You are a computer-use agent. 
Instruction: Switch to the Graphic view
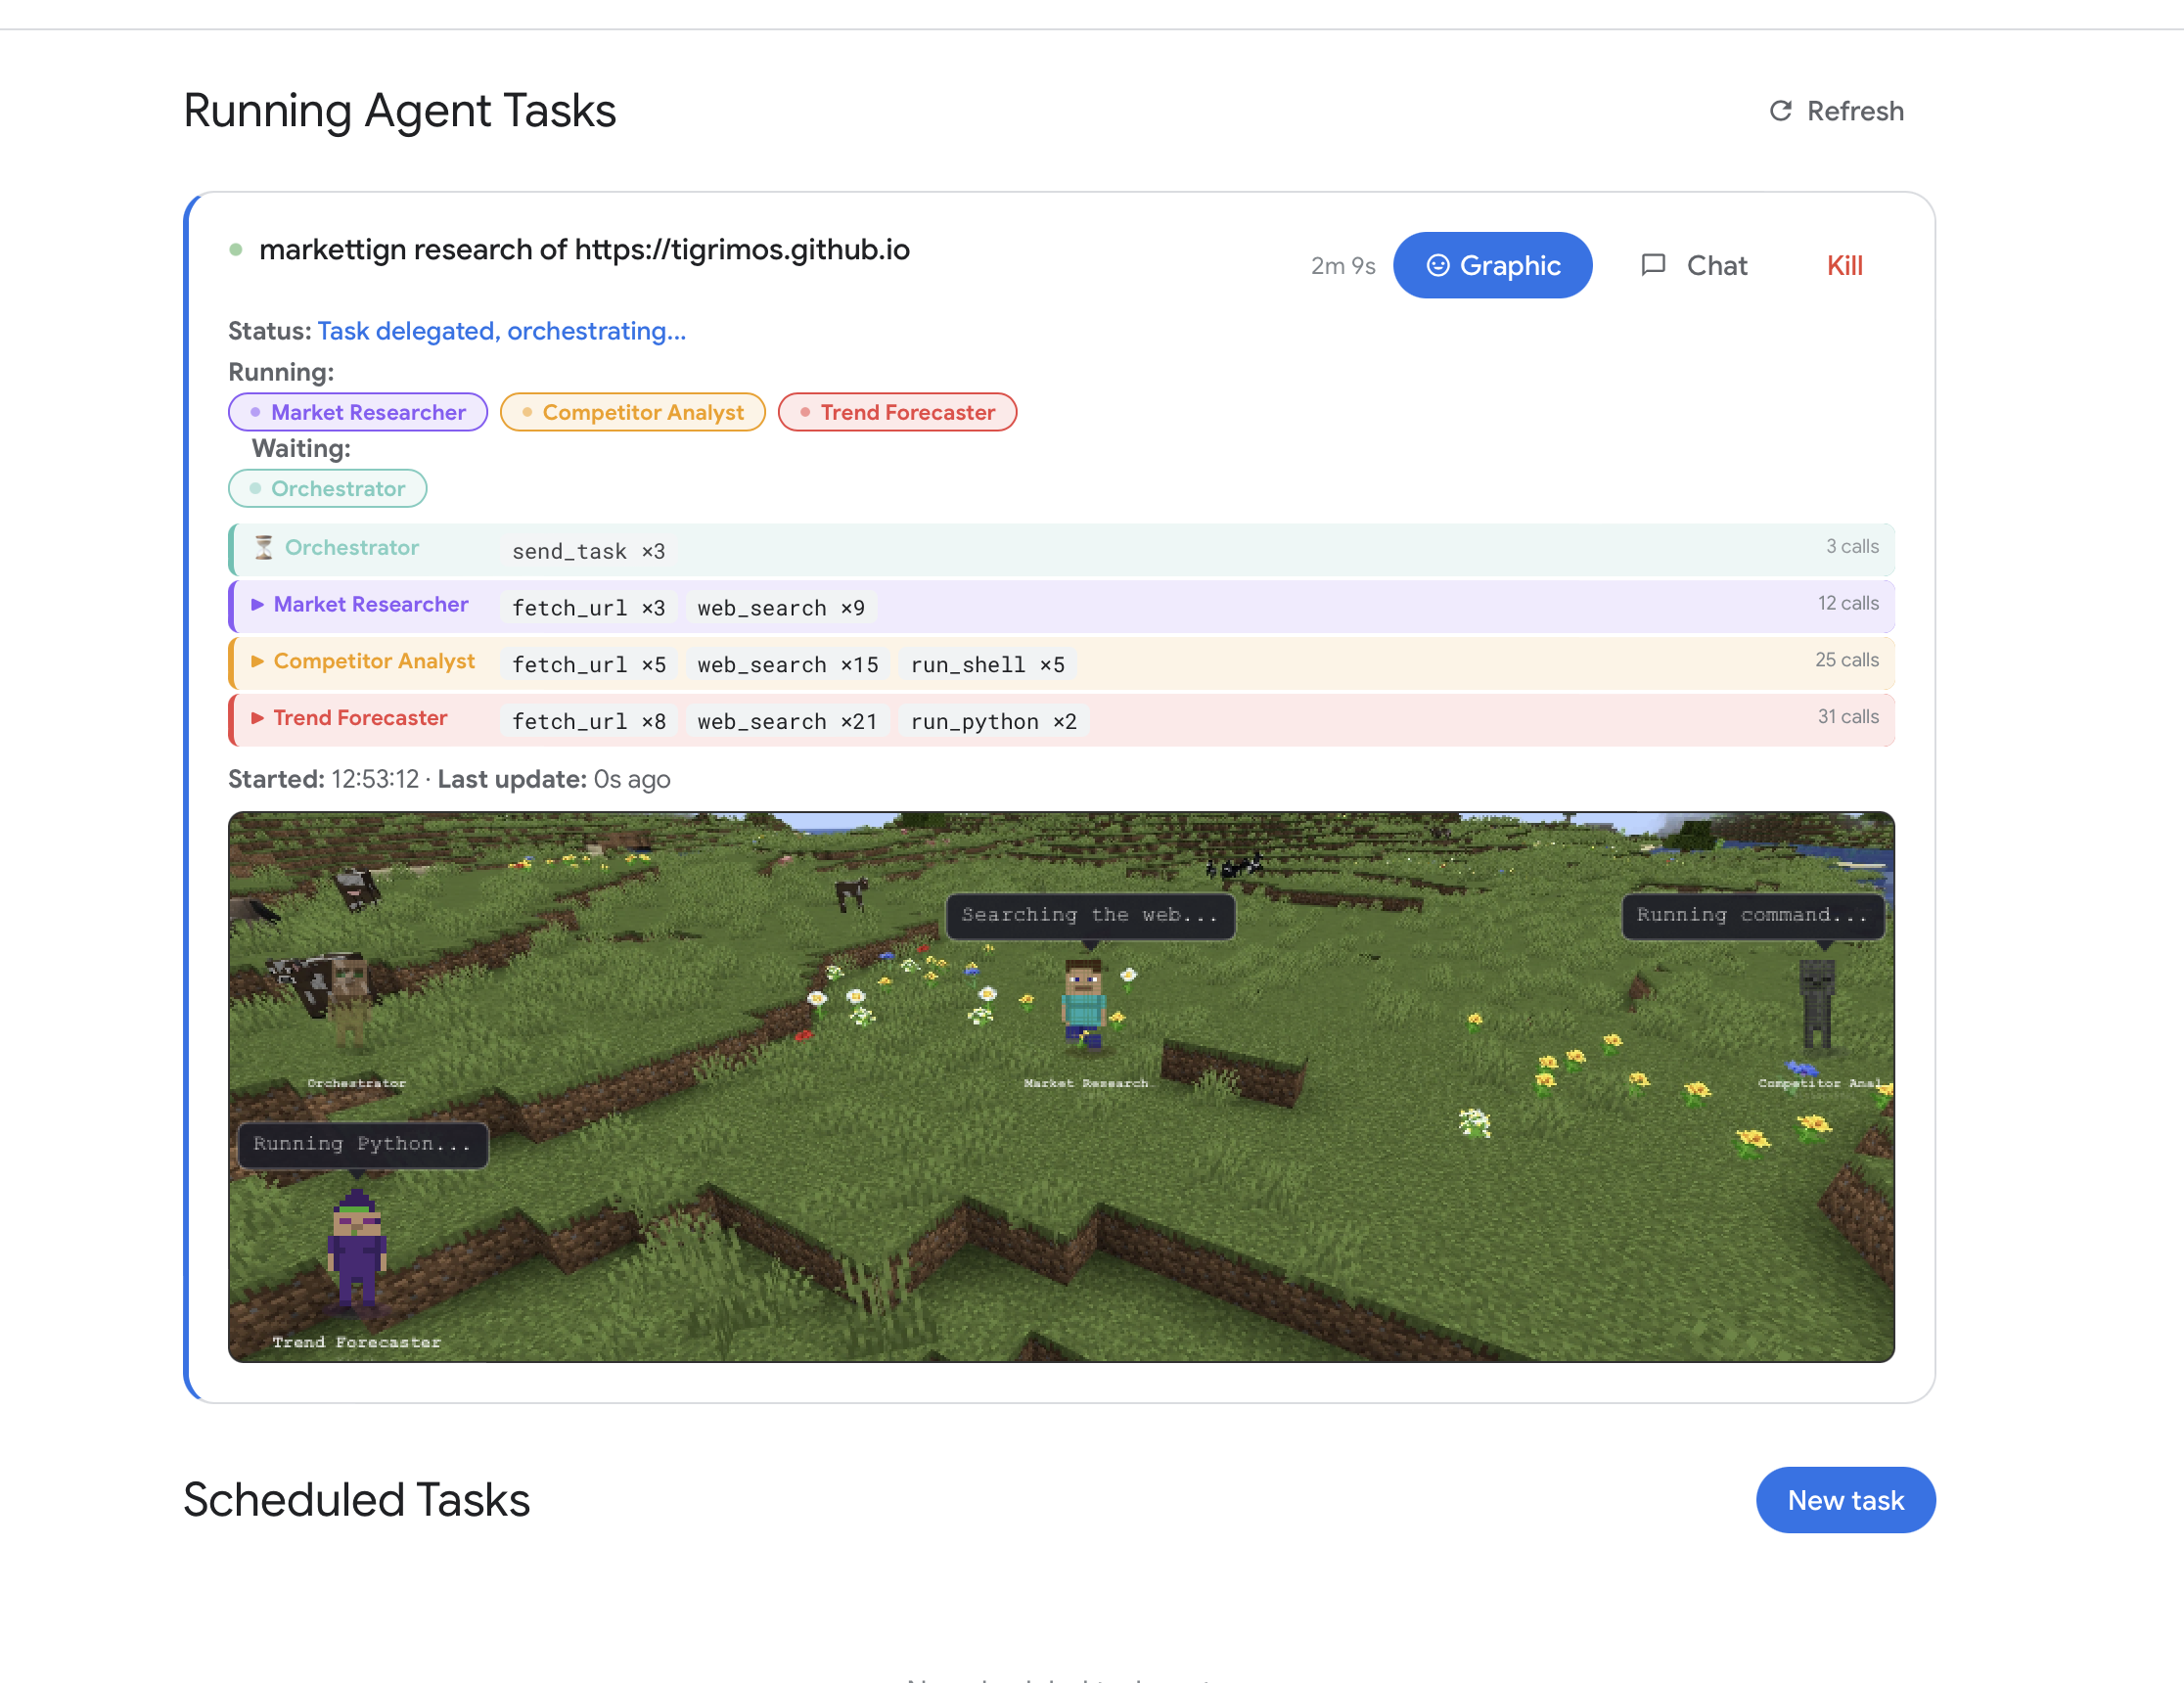coord(1493,265)
